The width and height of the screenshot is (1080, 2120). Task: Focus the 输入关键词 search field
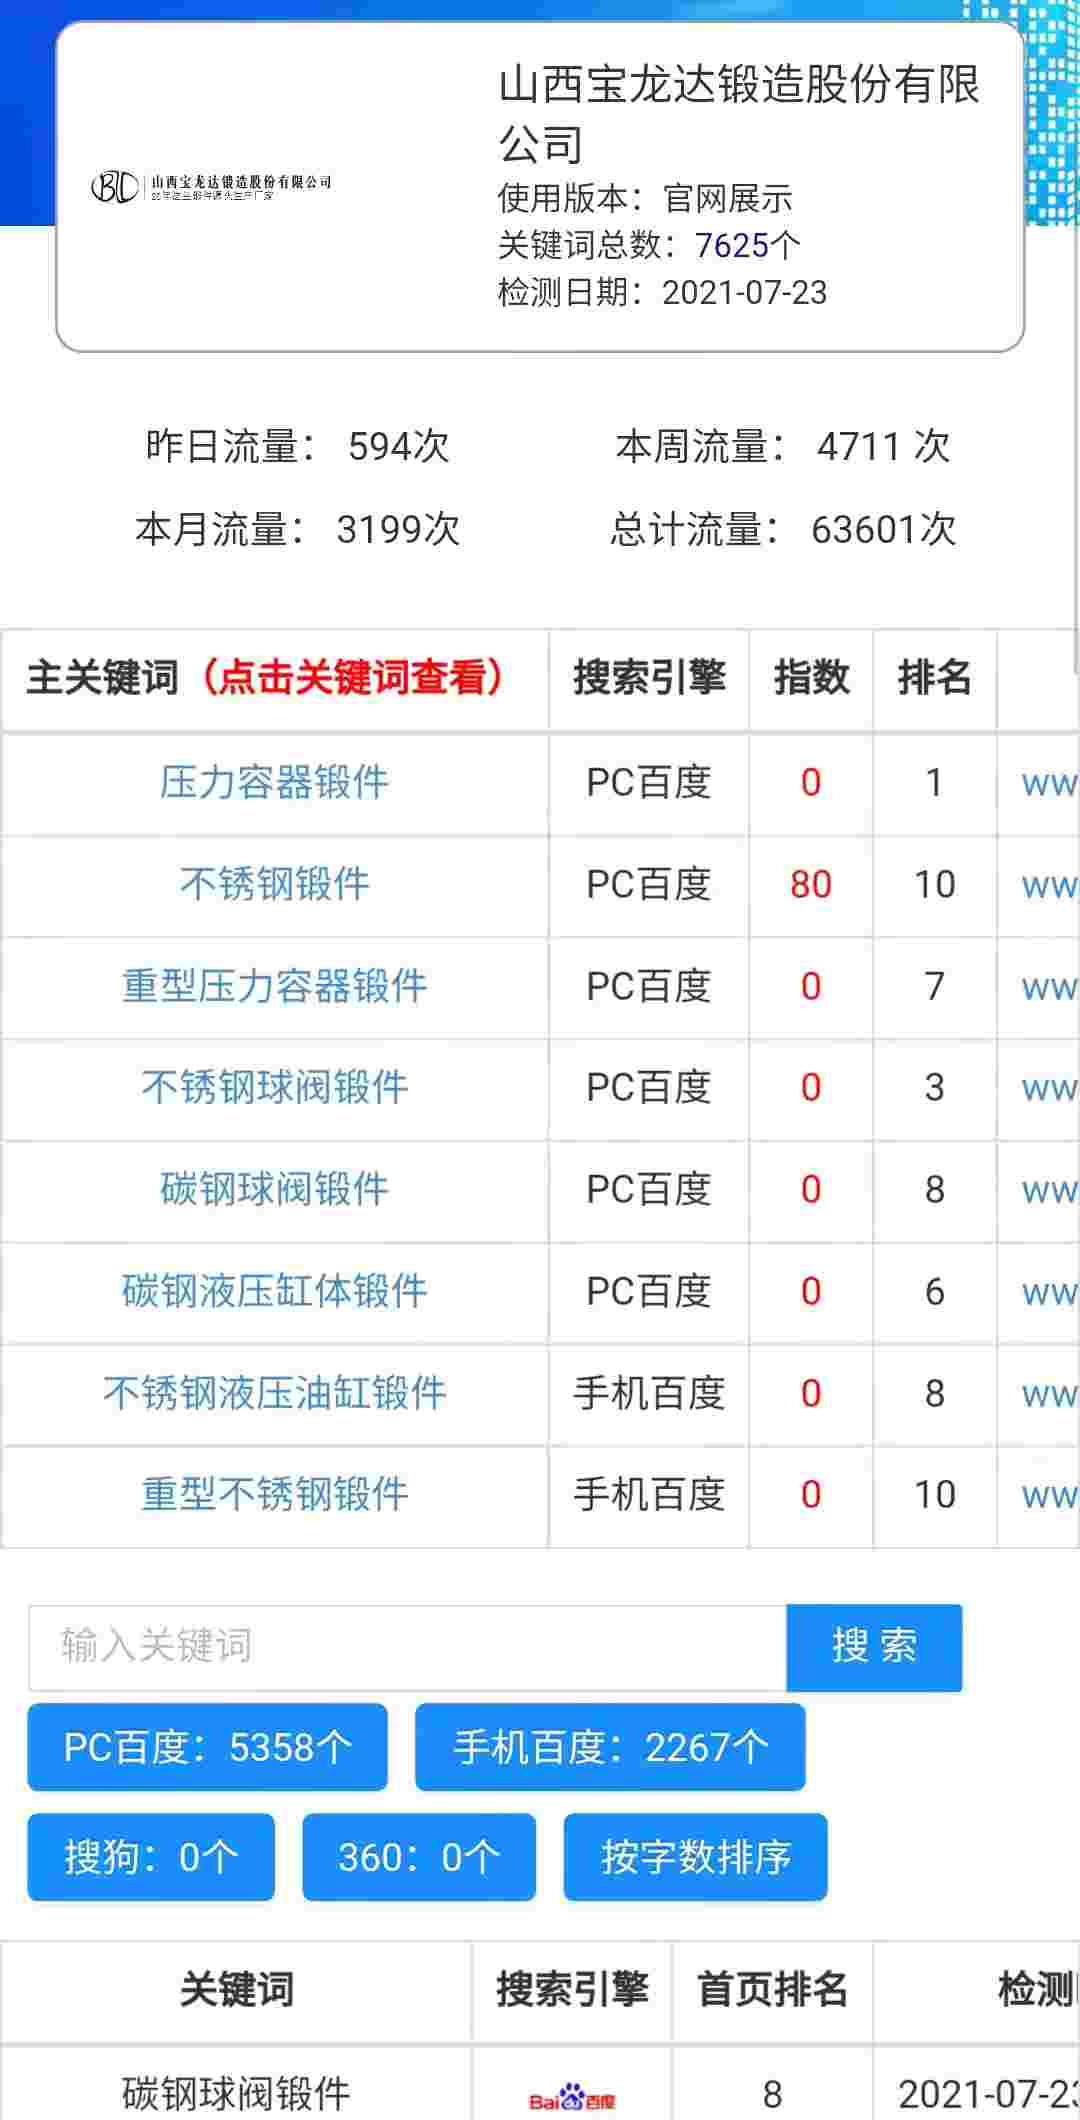coord(408,1647)
